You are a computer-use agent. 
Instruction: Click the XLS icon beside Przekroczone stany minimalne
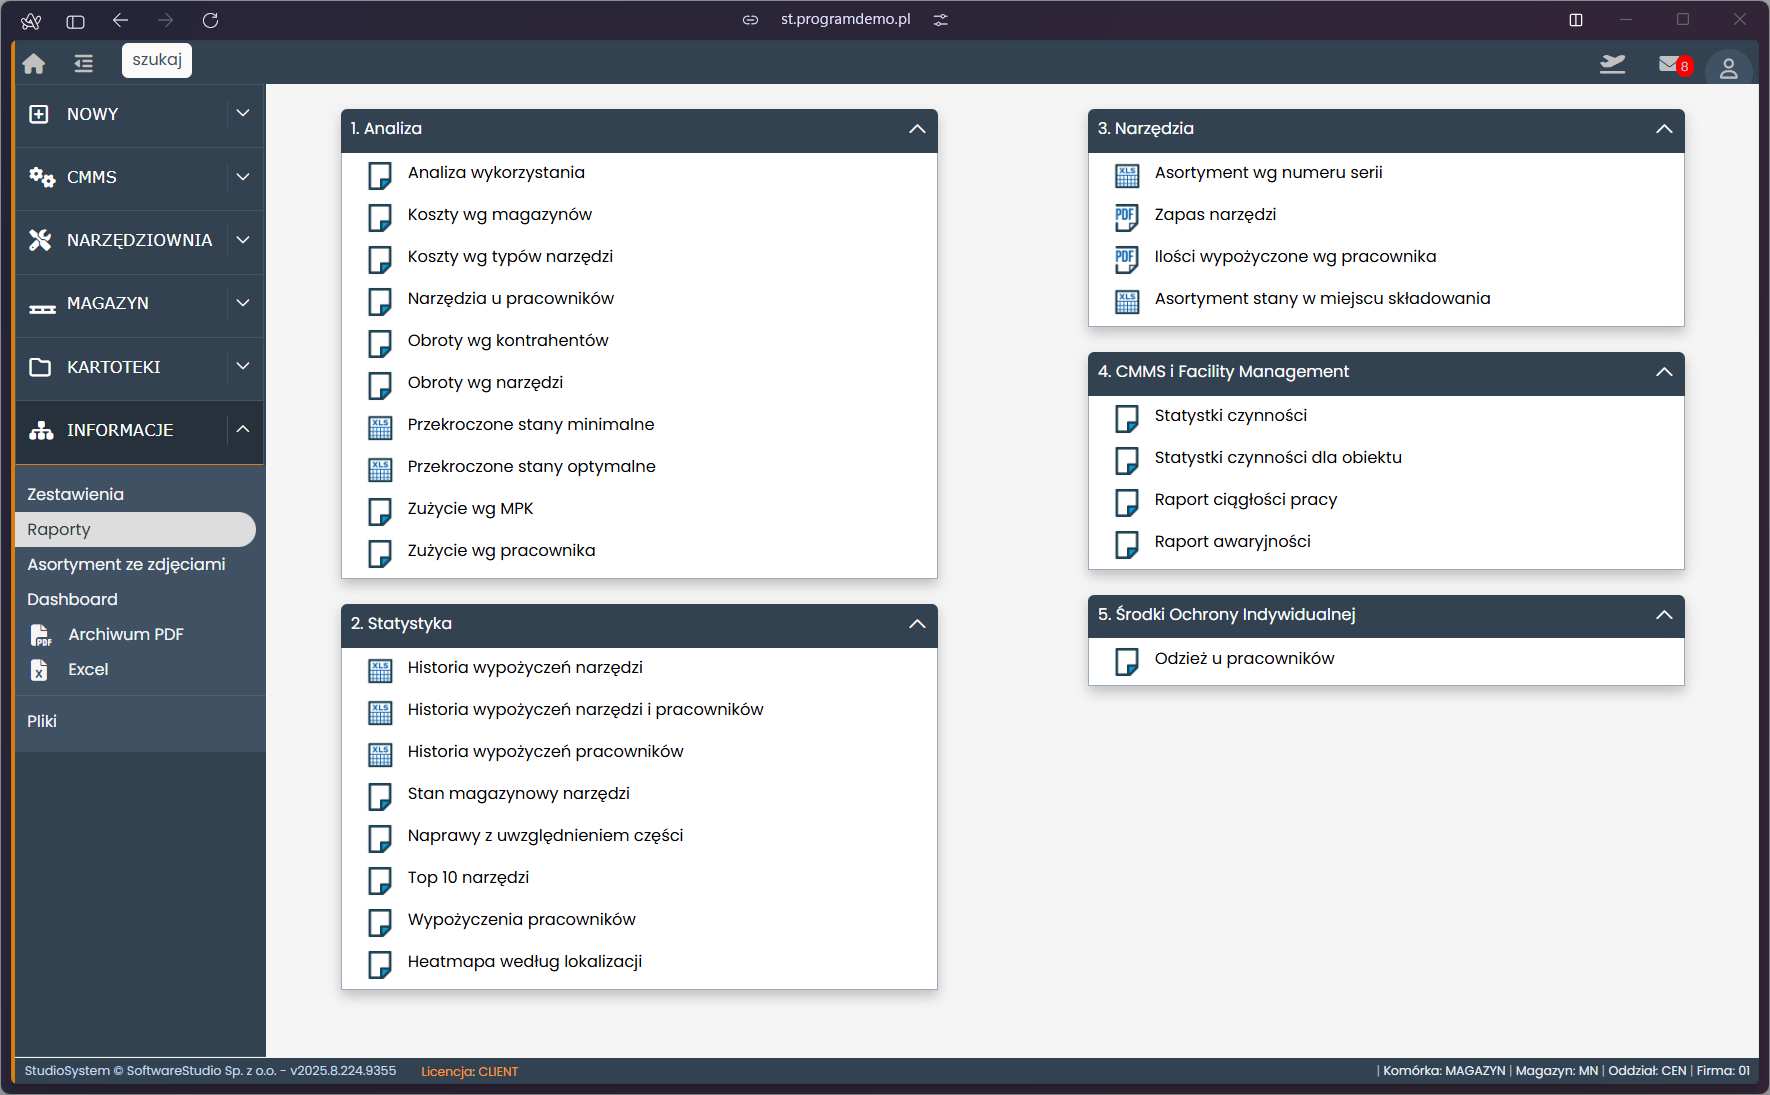point(380,427)
